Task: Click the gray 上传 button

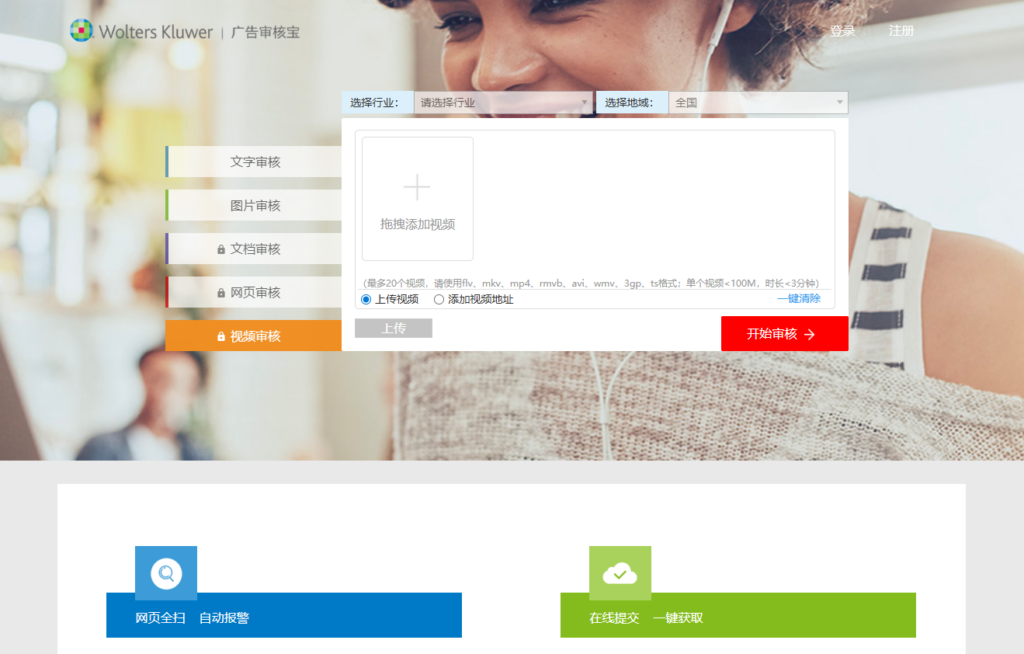Action: (x=393, y=328)
